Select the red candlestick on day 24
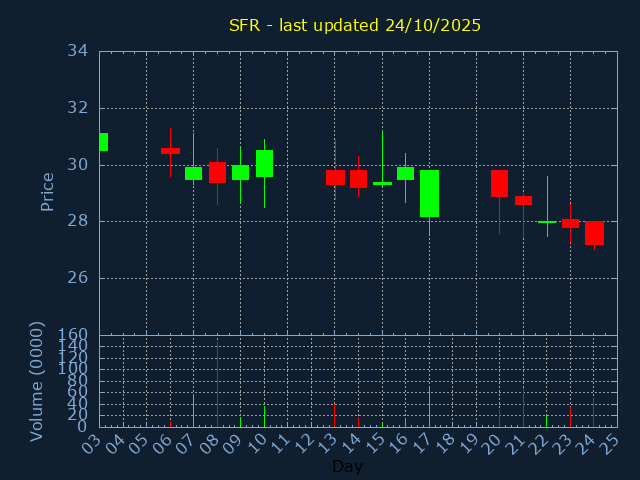Image resolution: width=640 pixels, height=480 pixels. click(x=594, y=233)
